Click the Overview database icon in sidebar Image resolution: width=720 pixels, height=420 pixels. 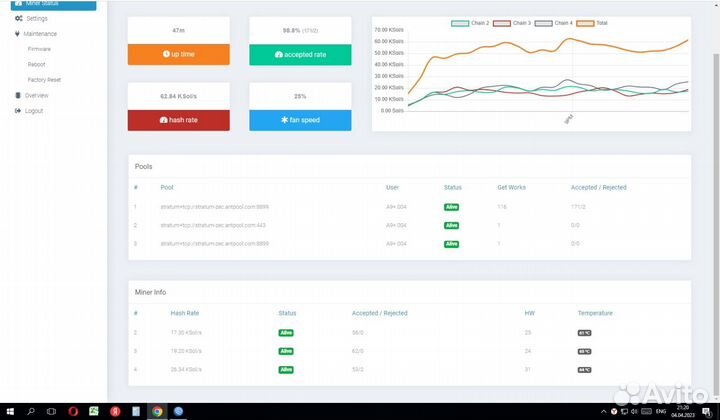(x=18, y=95)
